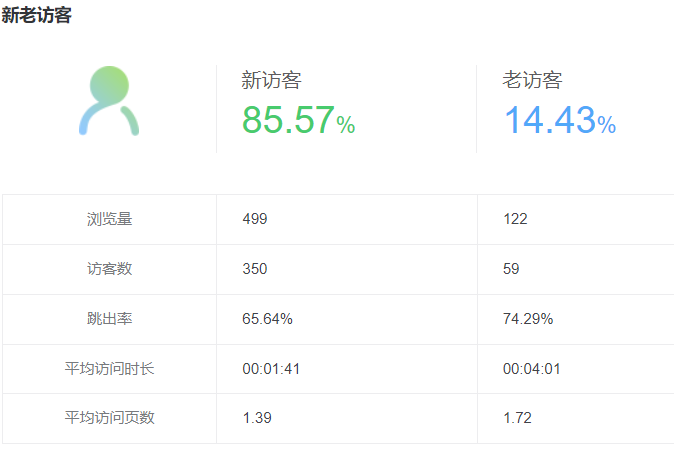The image size is (674, 456).
Task: Click the blue 14.43% returning visitor percentage
Action: (x=559, y=121)
